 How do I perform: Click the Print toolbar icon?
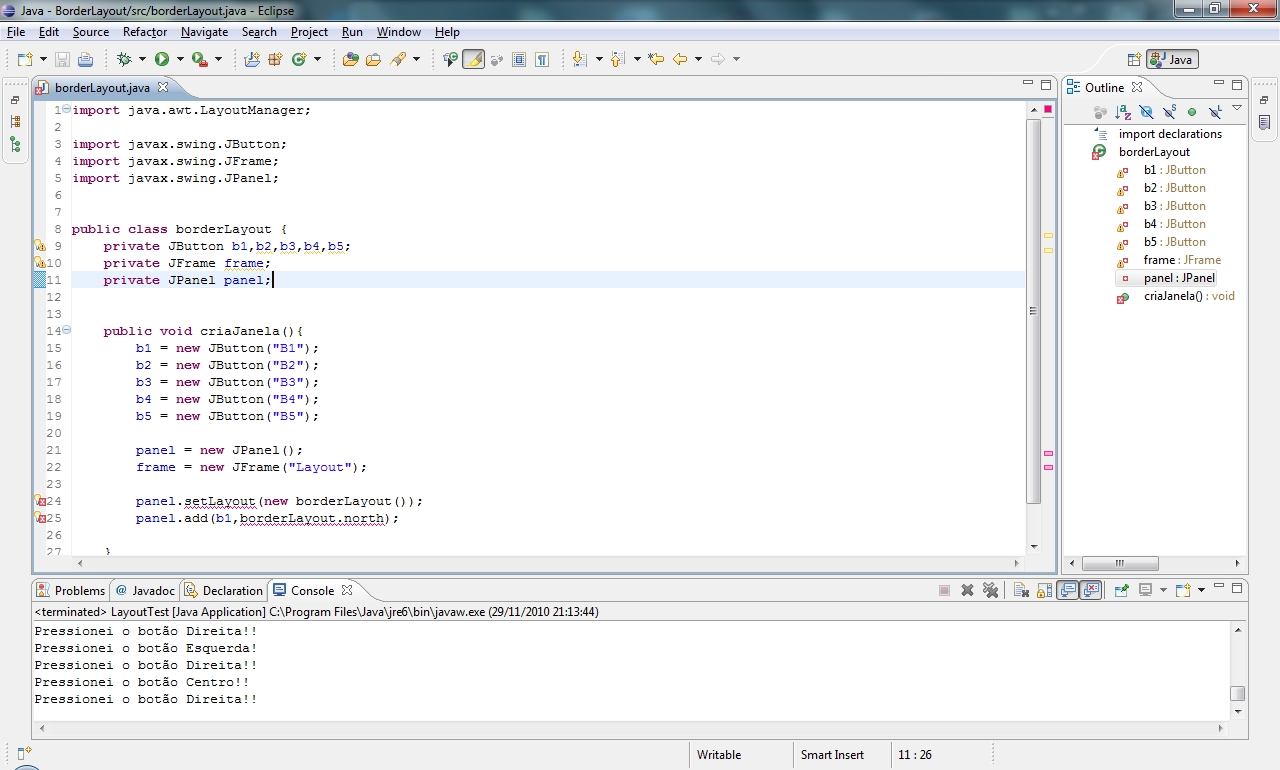click(x=85, y=59)
